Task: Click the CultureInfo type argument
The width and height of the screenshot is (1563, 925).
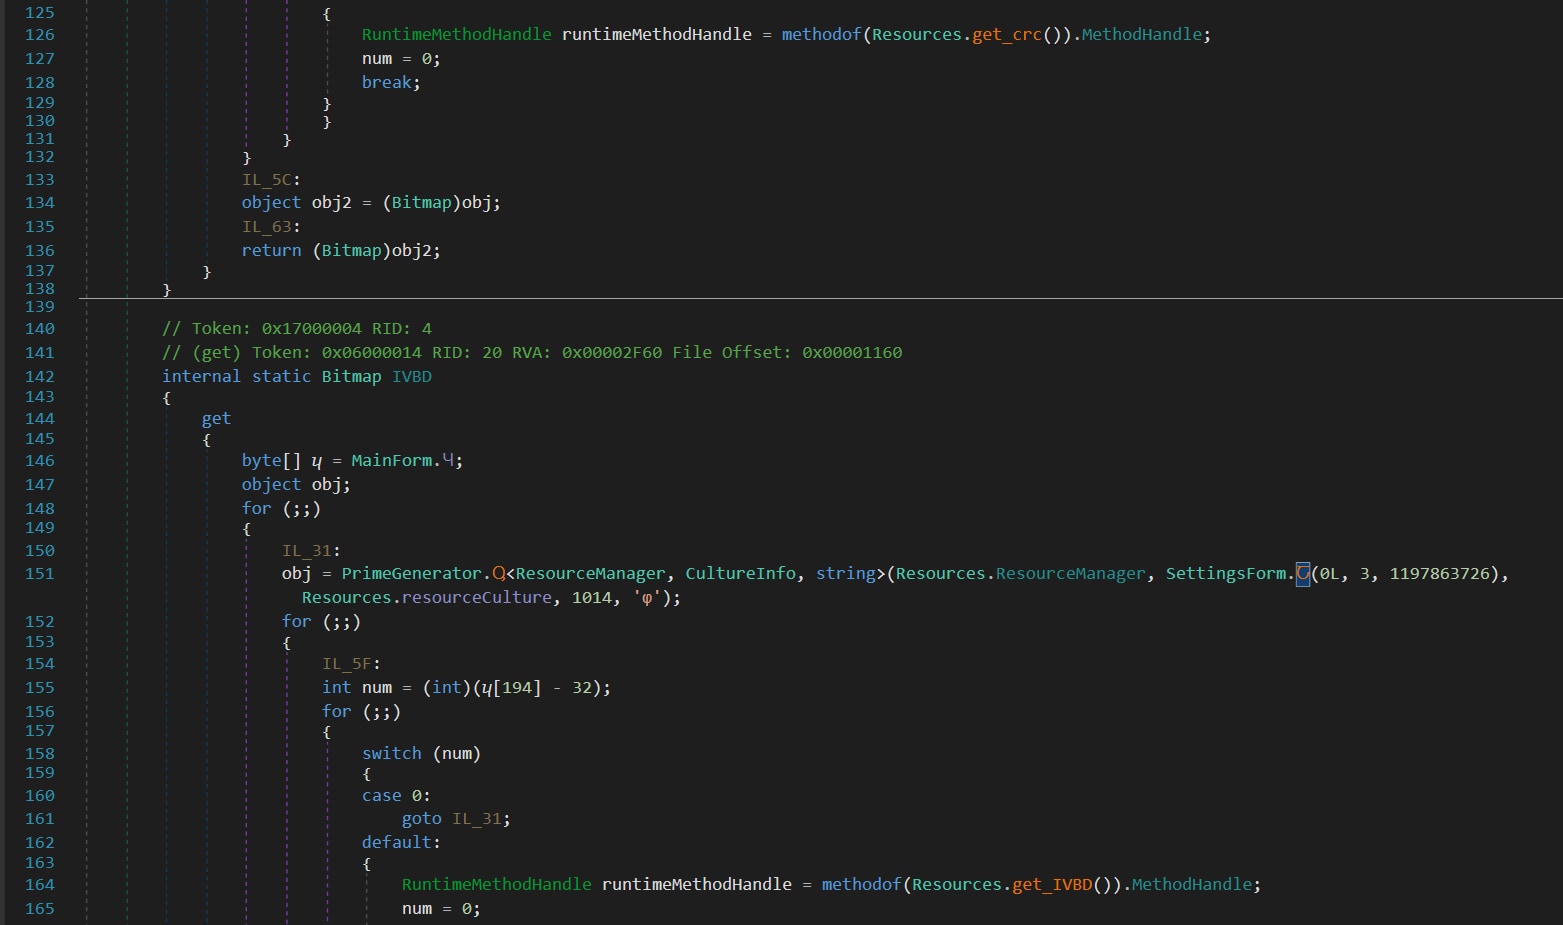Action: click(x=740, y=574)
